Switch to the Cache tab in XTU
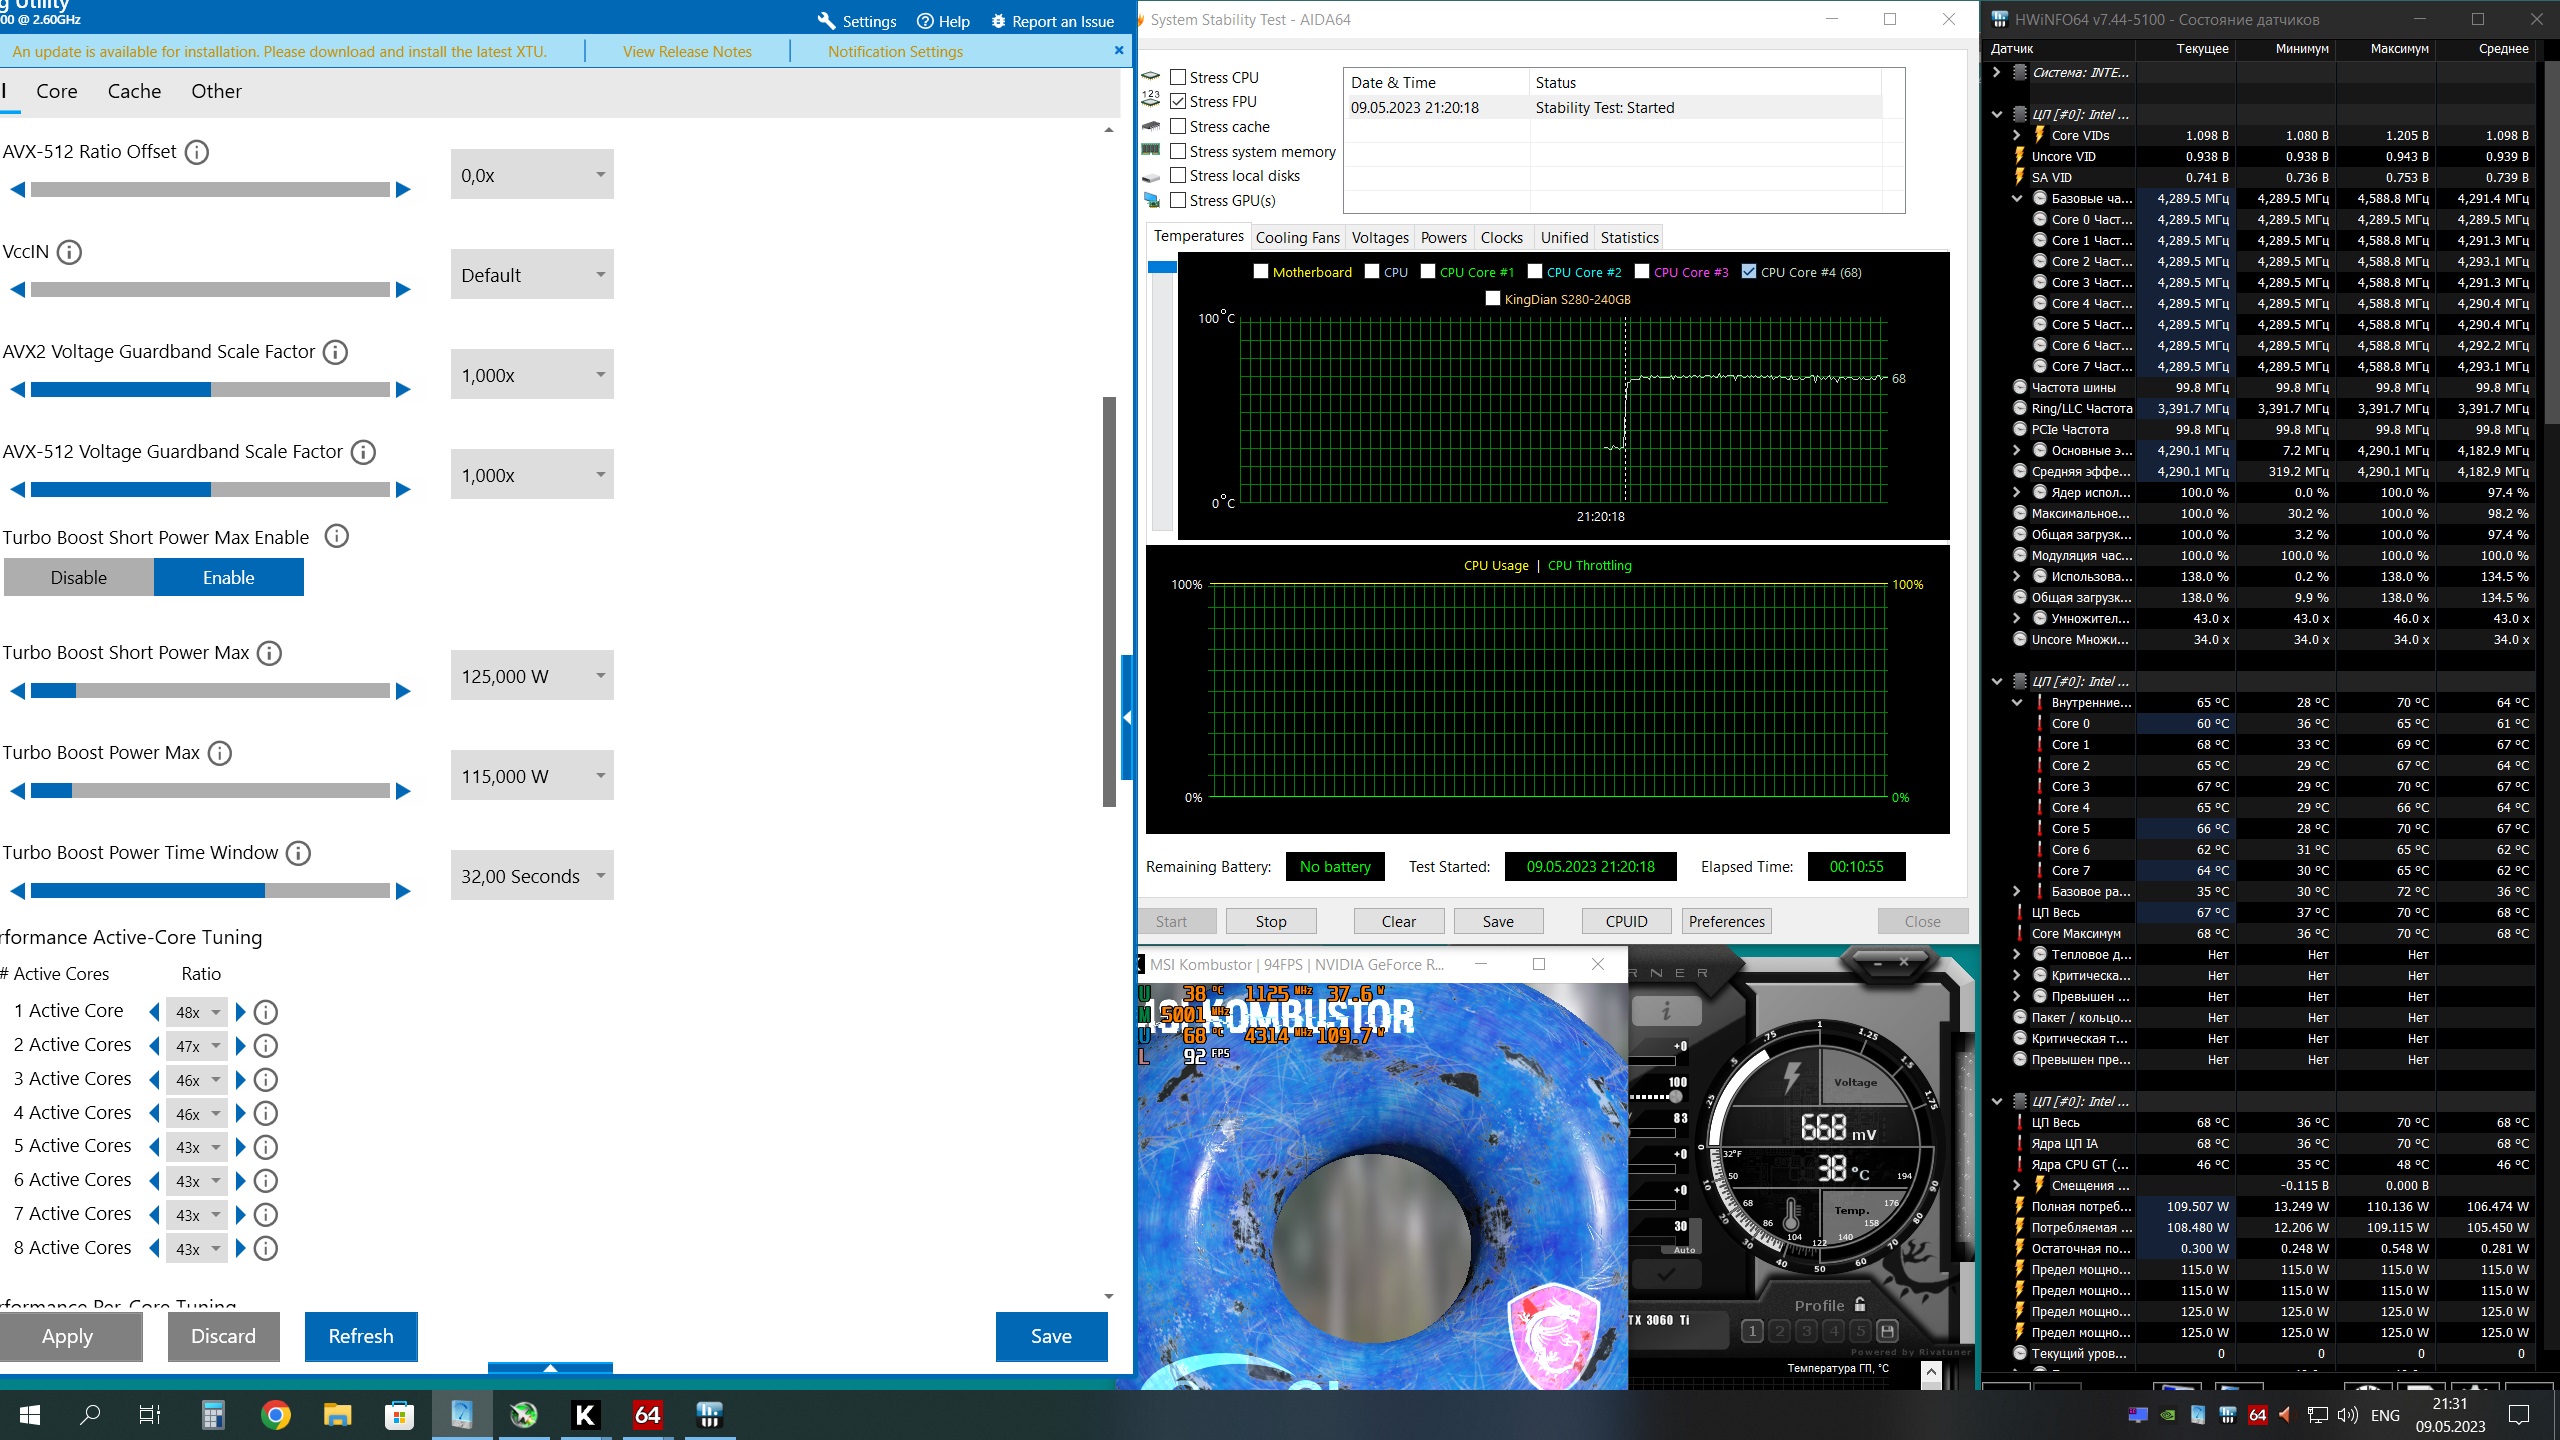The width and height of the screenshot is (2560, 1440). [x=134, y=91]
